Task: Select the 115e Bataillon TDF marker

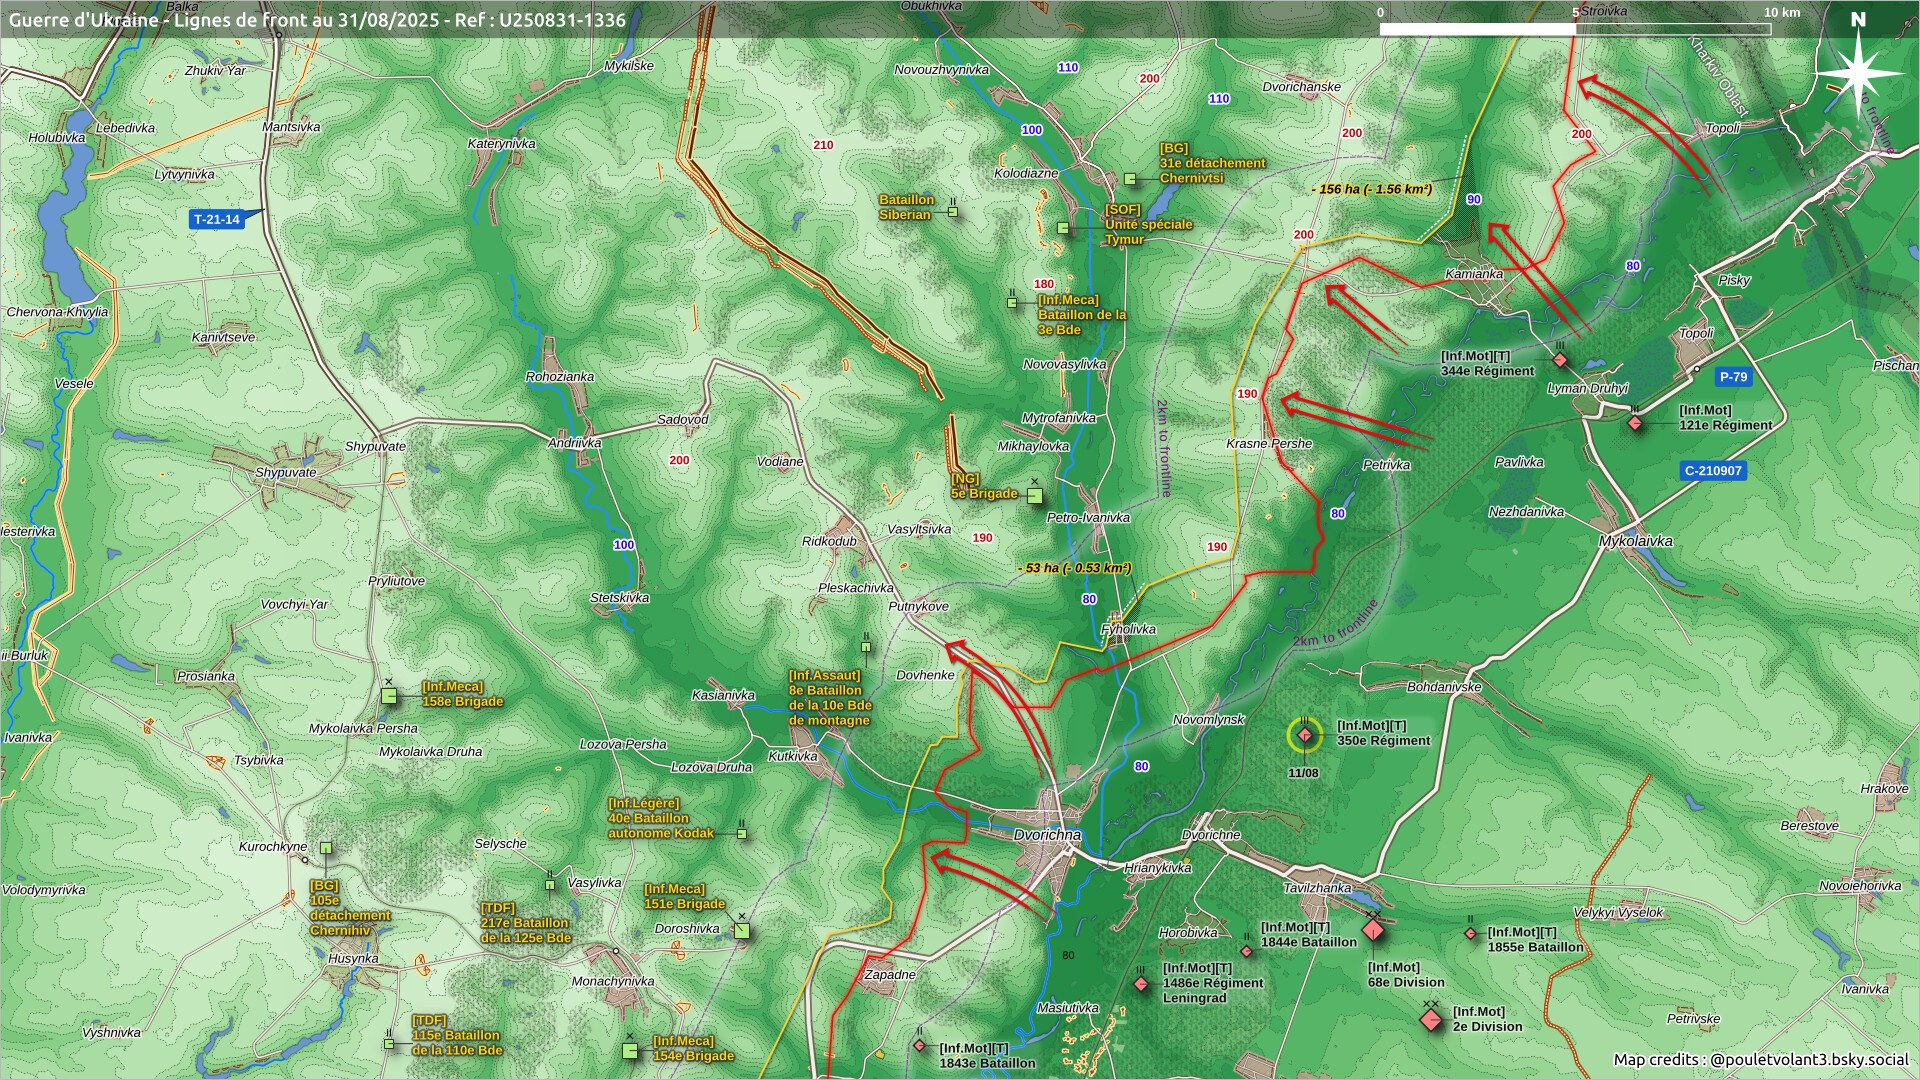Action: tap(389, 1044)
